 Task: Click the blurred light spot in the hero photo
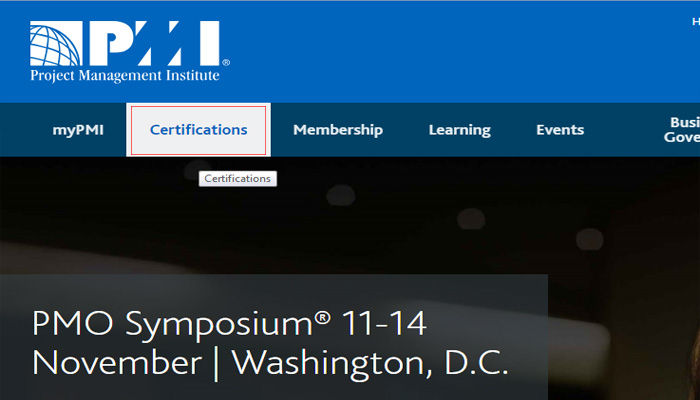click(x=341, y=195)
